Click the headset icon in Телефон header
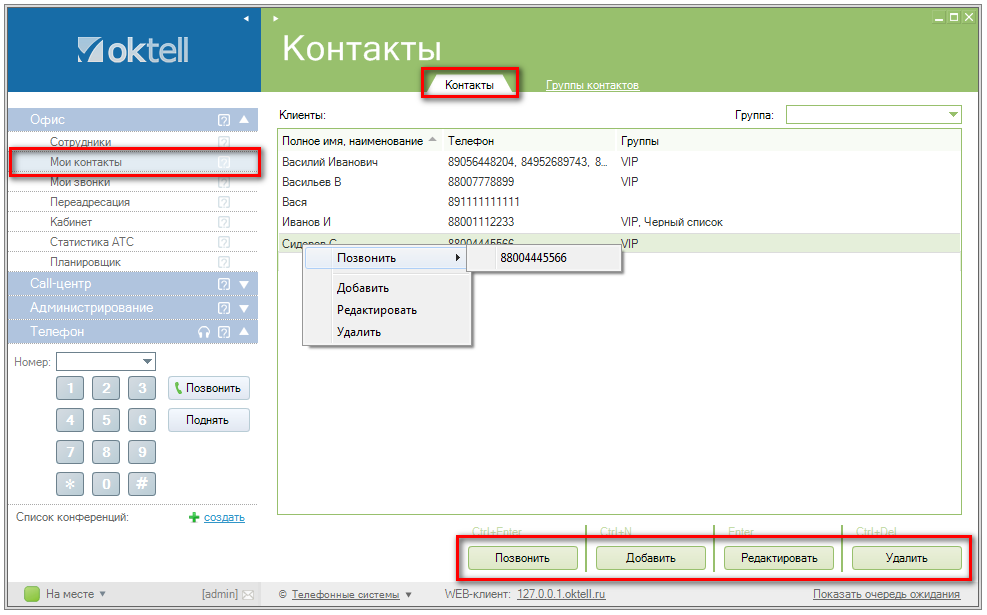 [x=204, y=332]
